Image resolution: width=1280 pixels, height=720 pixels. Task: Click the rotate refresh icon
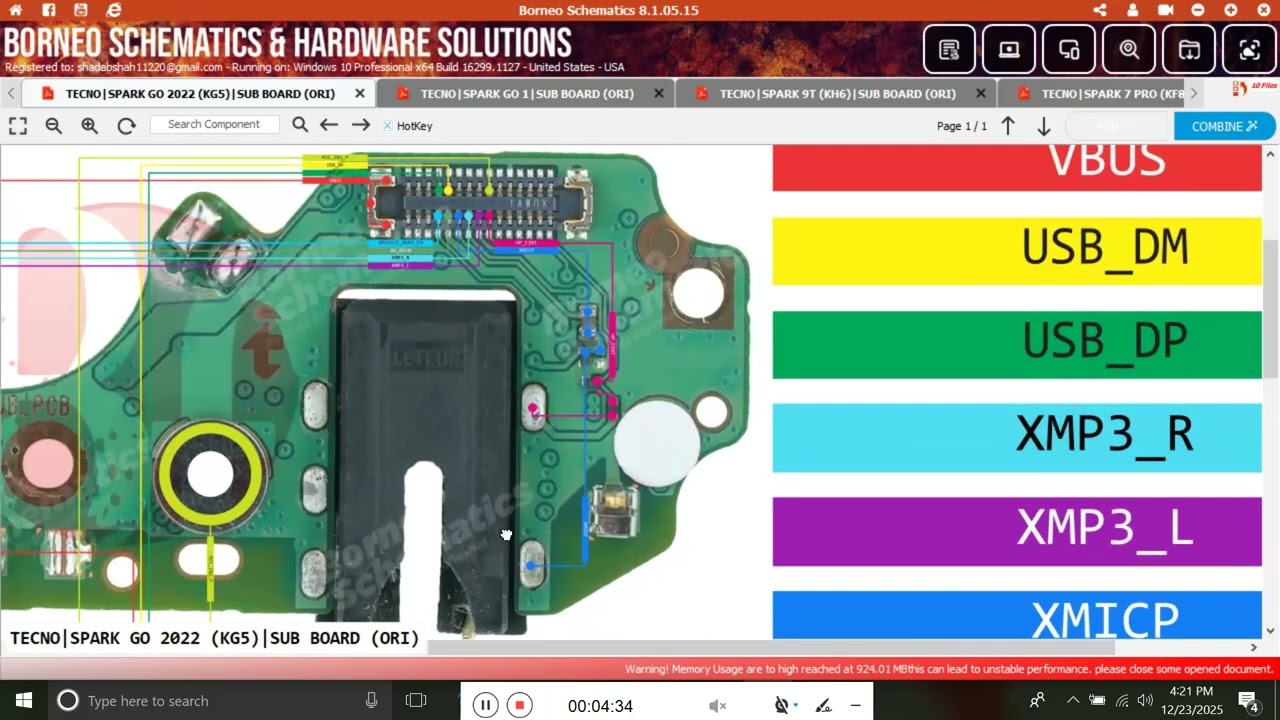tap(126, 126)
